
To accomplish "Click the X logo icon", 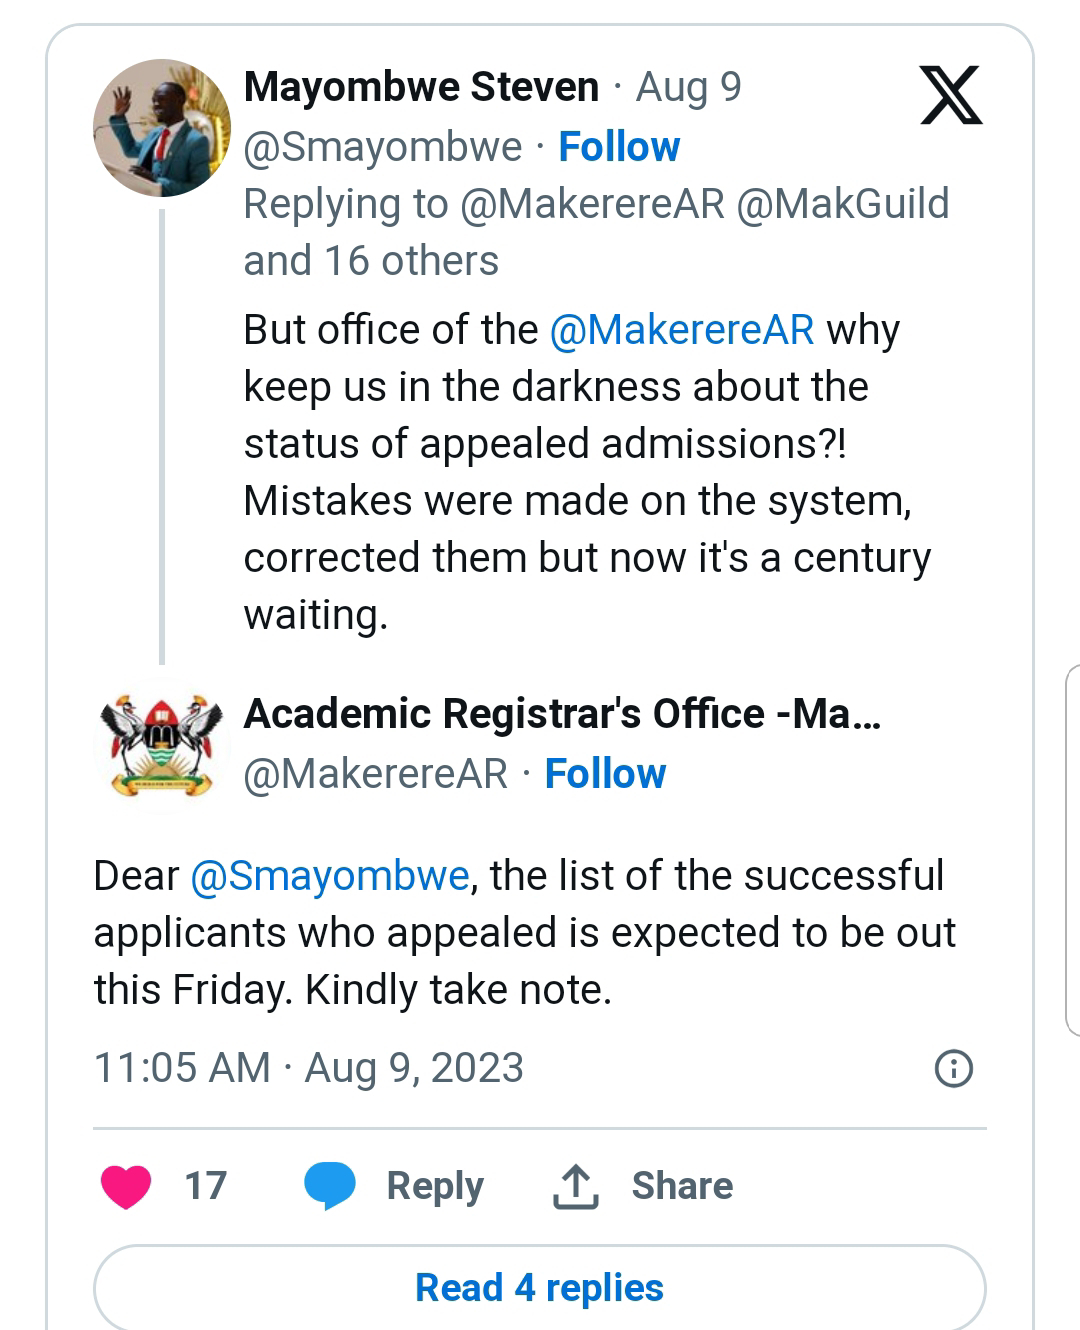I will [x=951, y=95].
